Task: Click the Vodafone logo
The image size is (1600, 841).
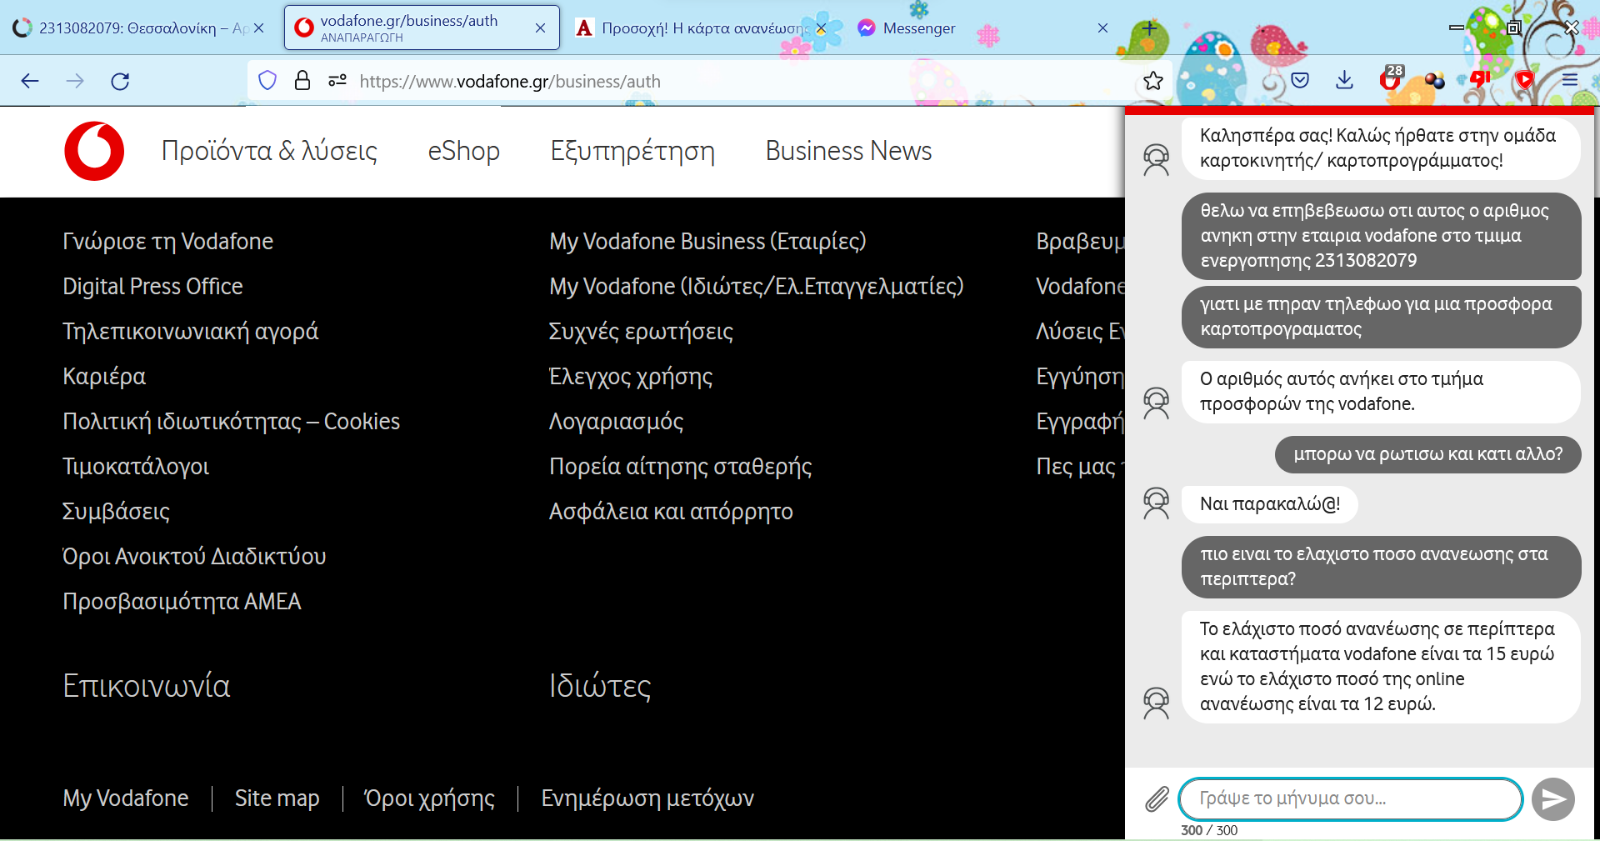Action: pos(94,151)
